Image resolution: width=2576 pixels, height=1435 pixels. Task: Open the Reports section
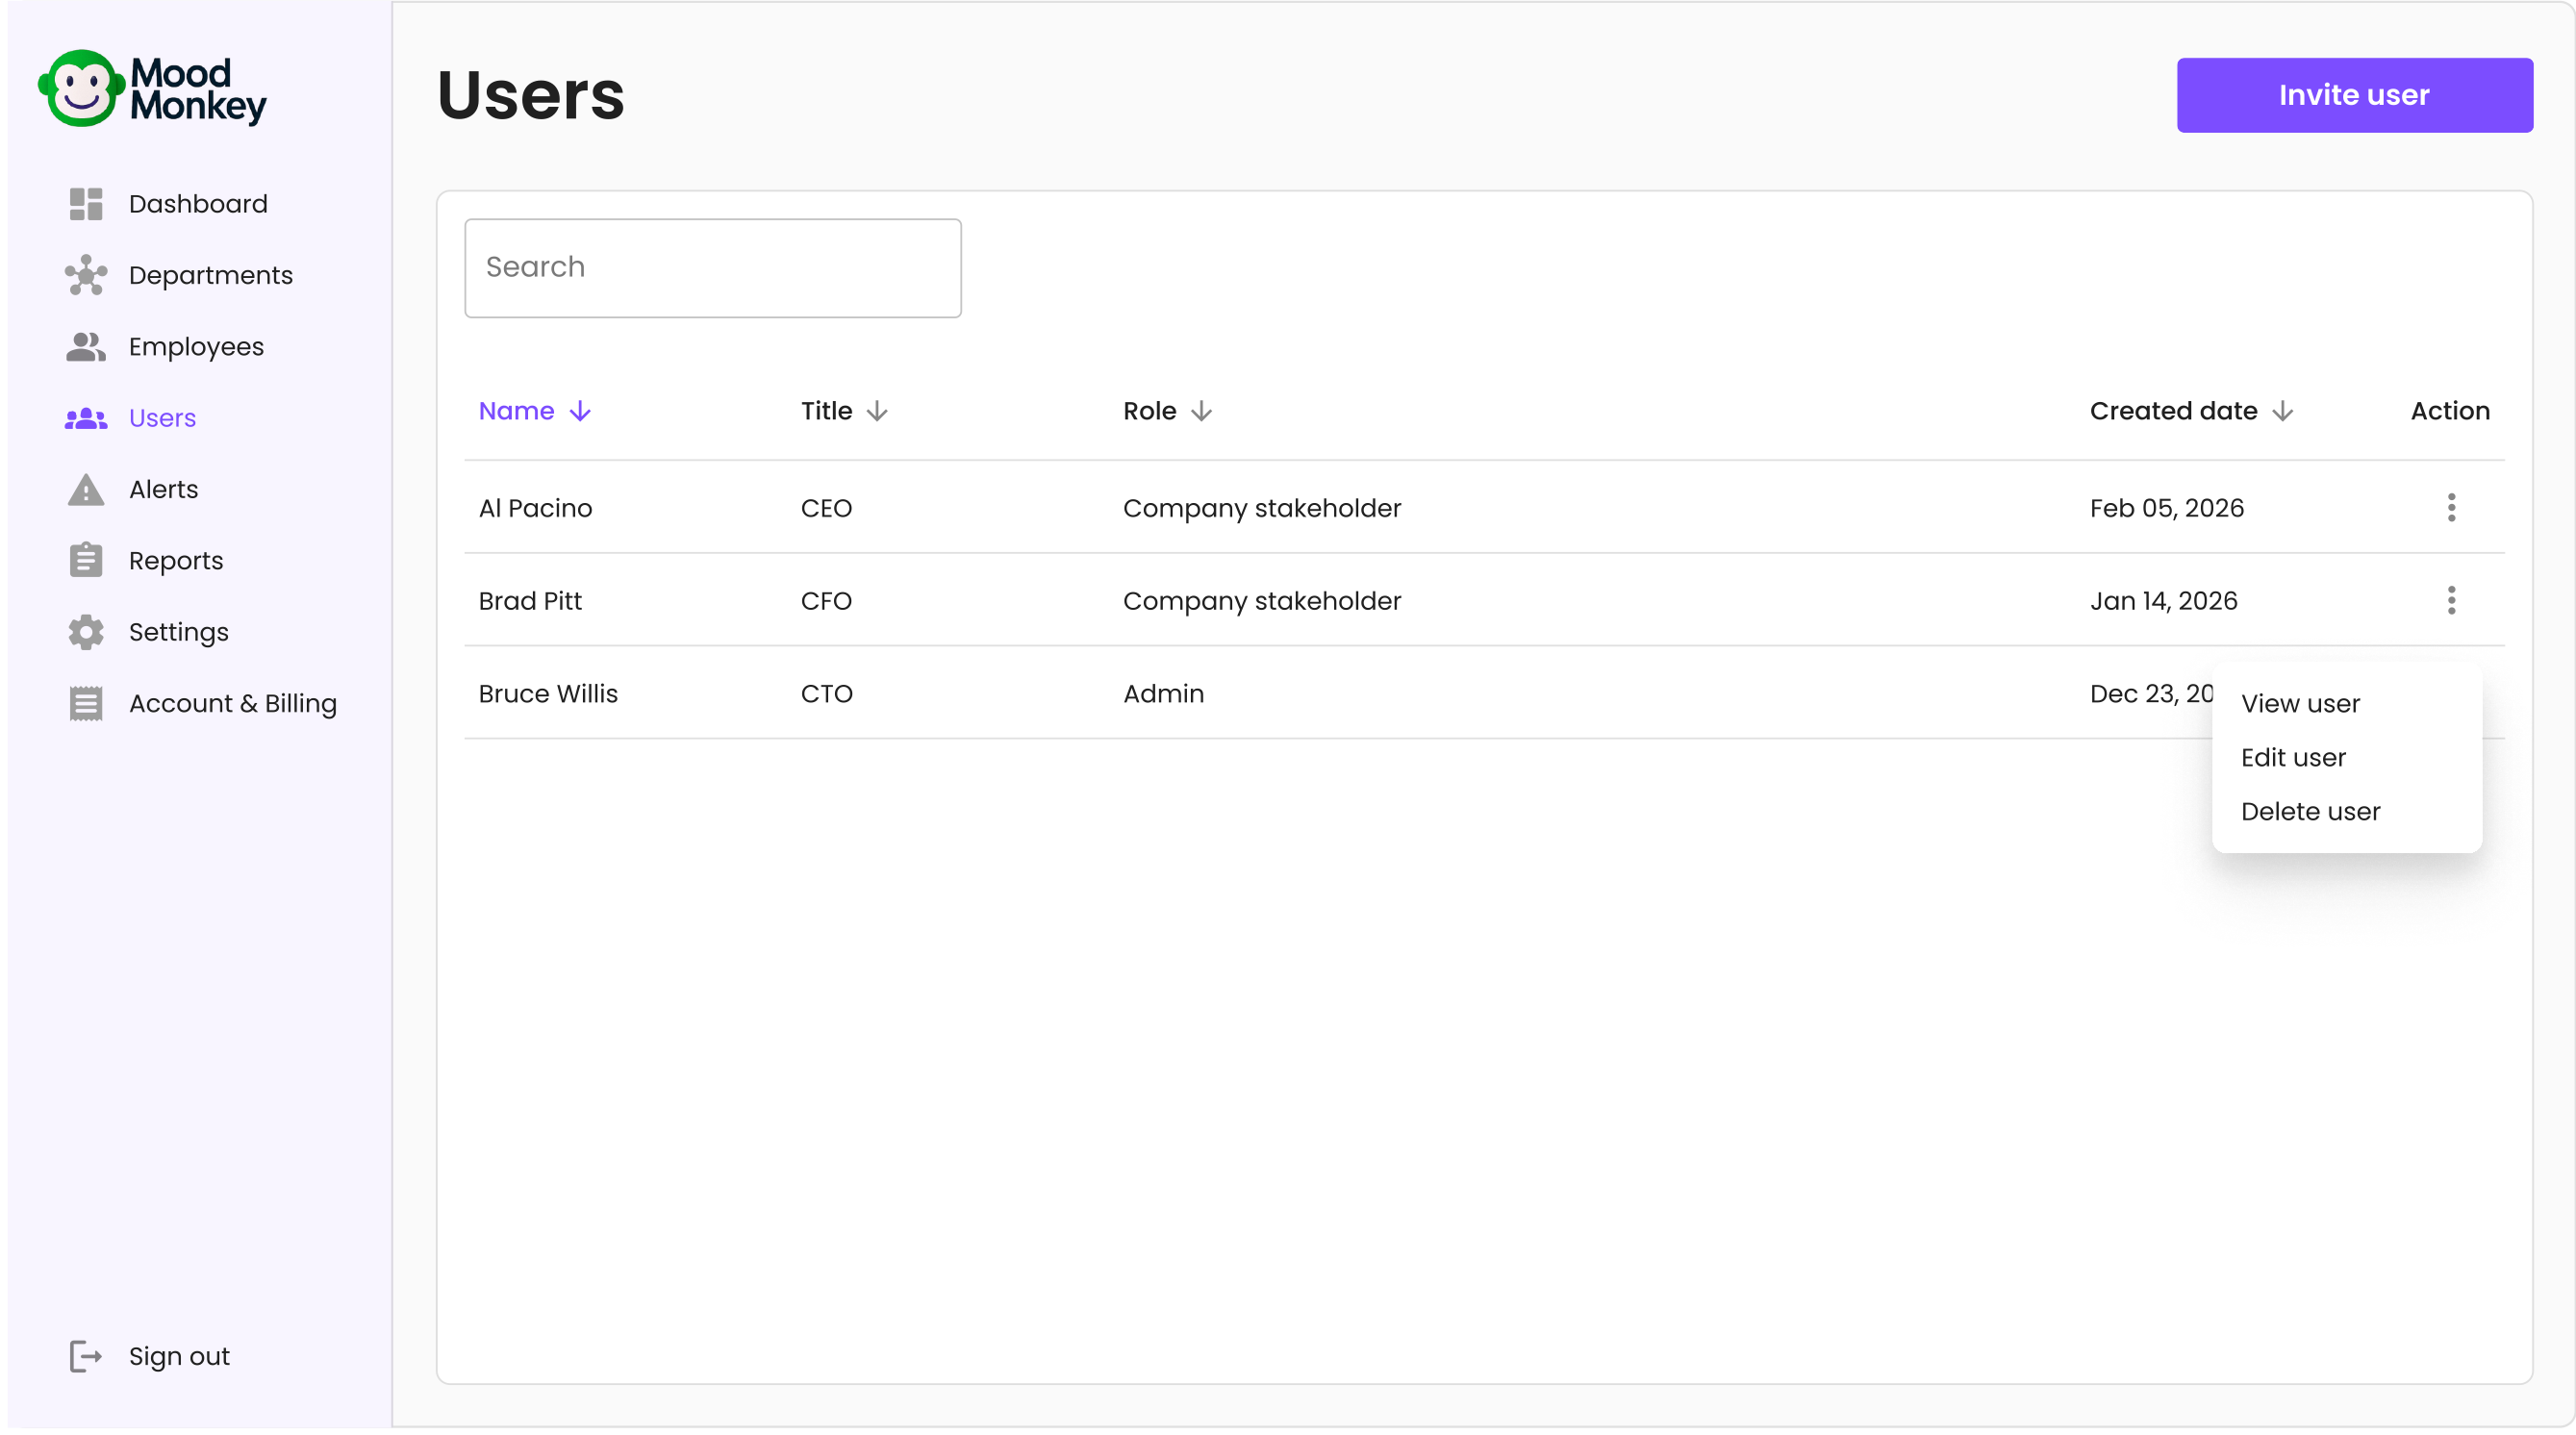click(x=176, y=561)
